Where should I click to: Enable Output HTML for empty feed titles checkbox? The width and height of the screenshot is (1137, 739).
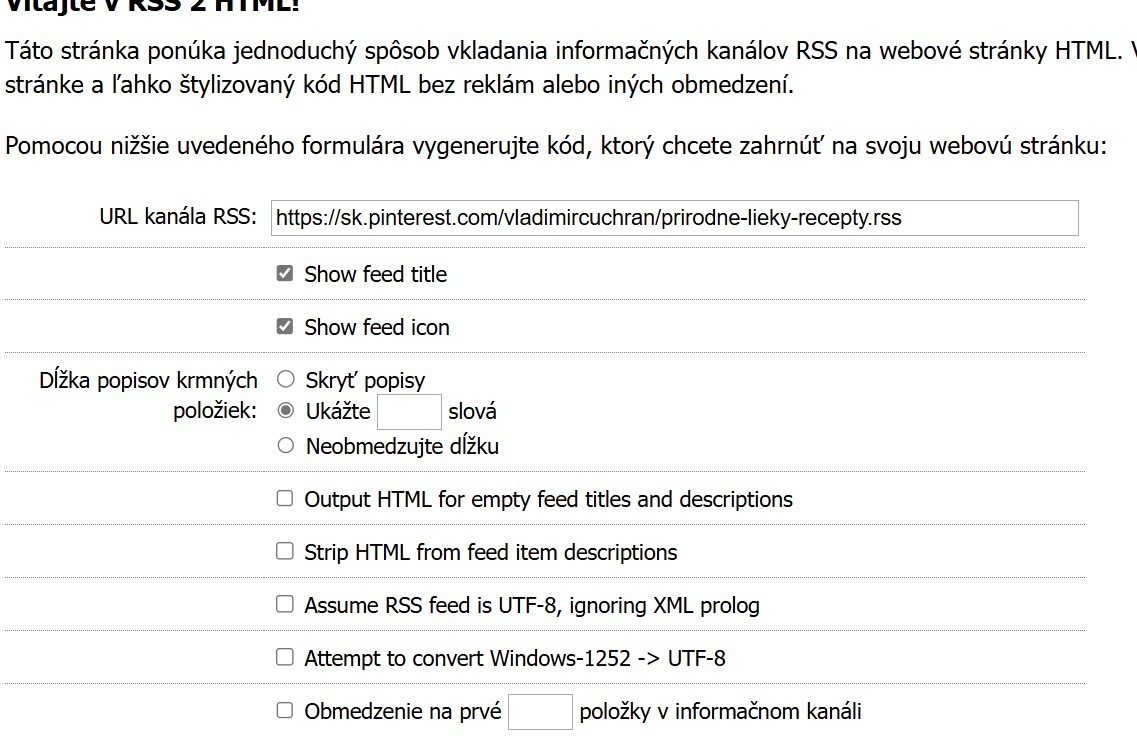point(285,498)
